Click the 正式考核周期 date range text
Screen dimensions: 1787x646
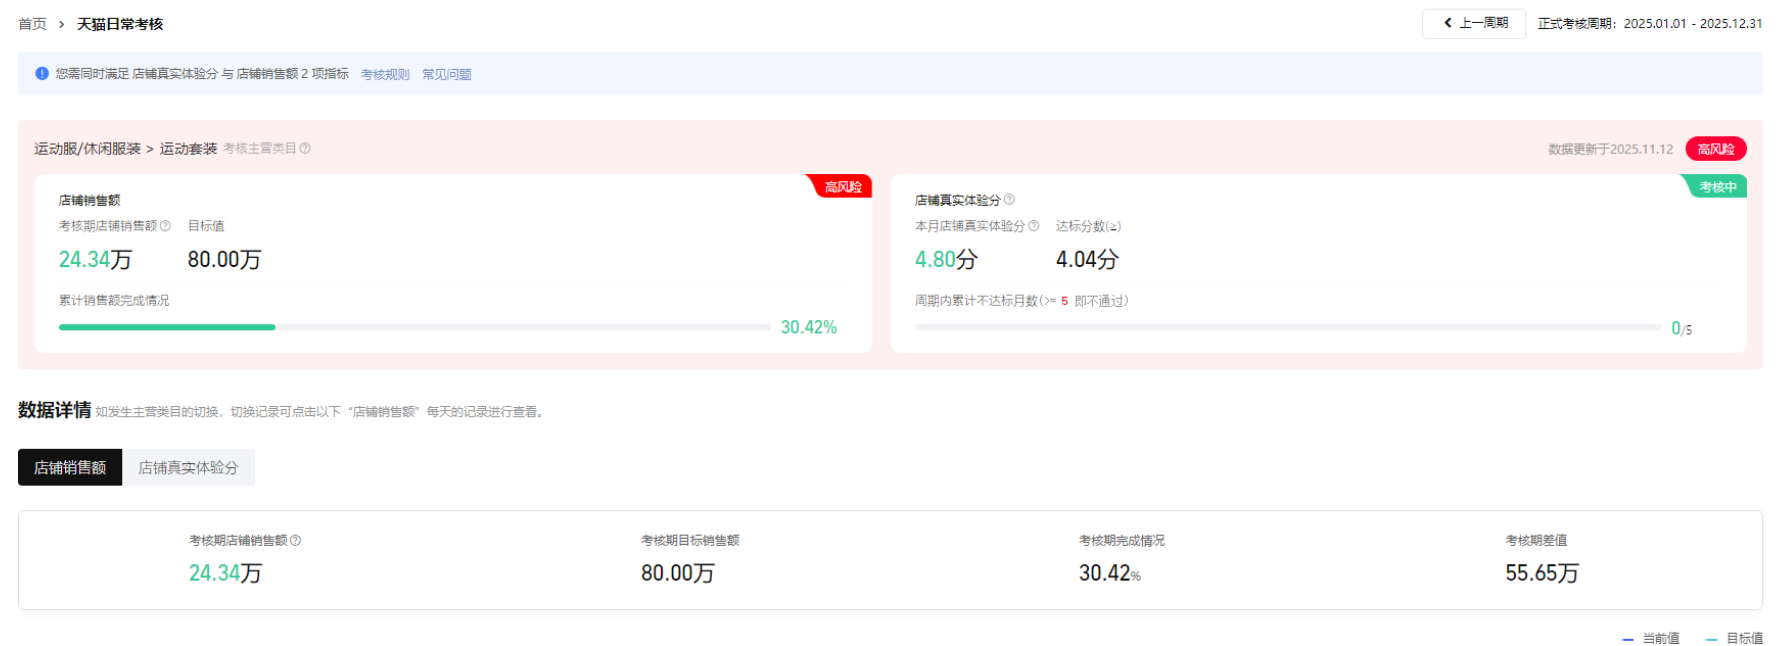1650,23
